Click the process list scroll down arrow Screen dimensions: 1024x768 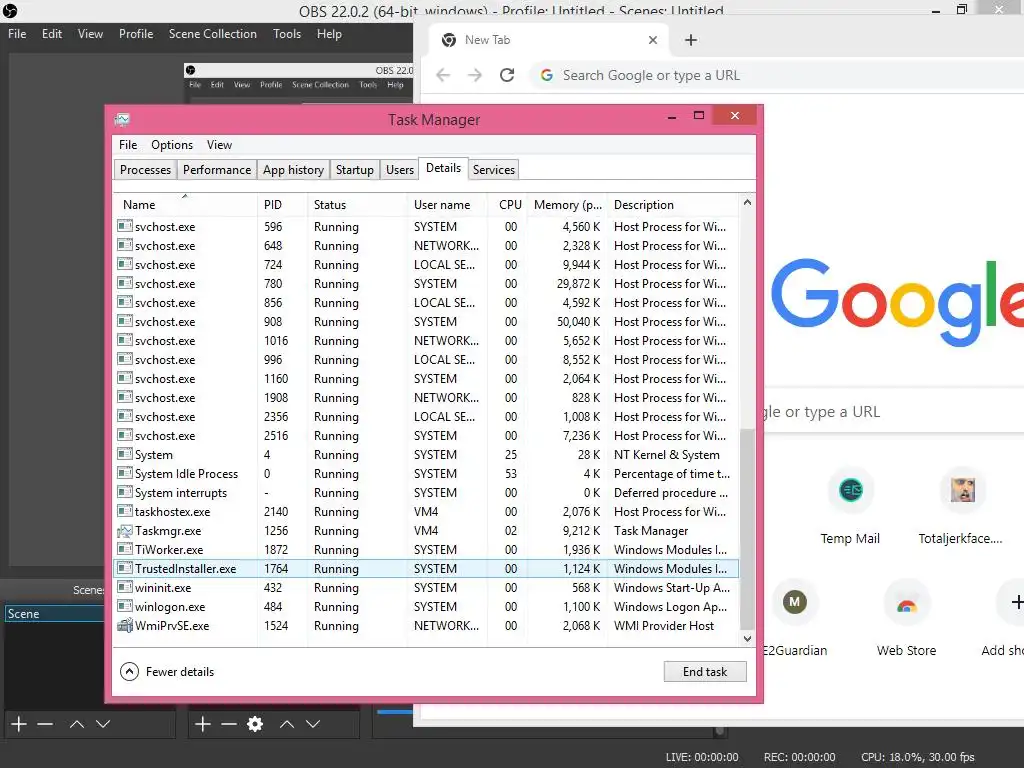[747, 639]
